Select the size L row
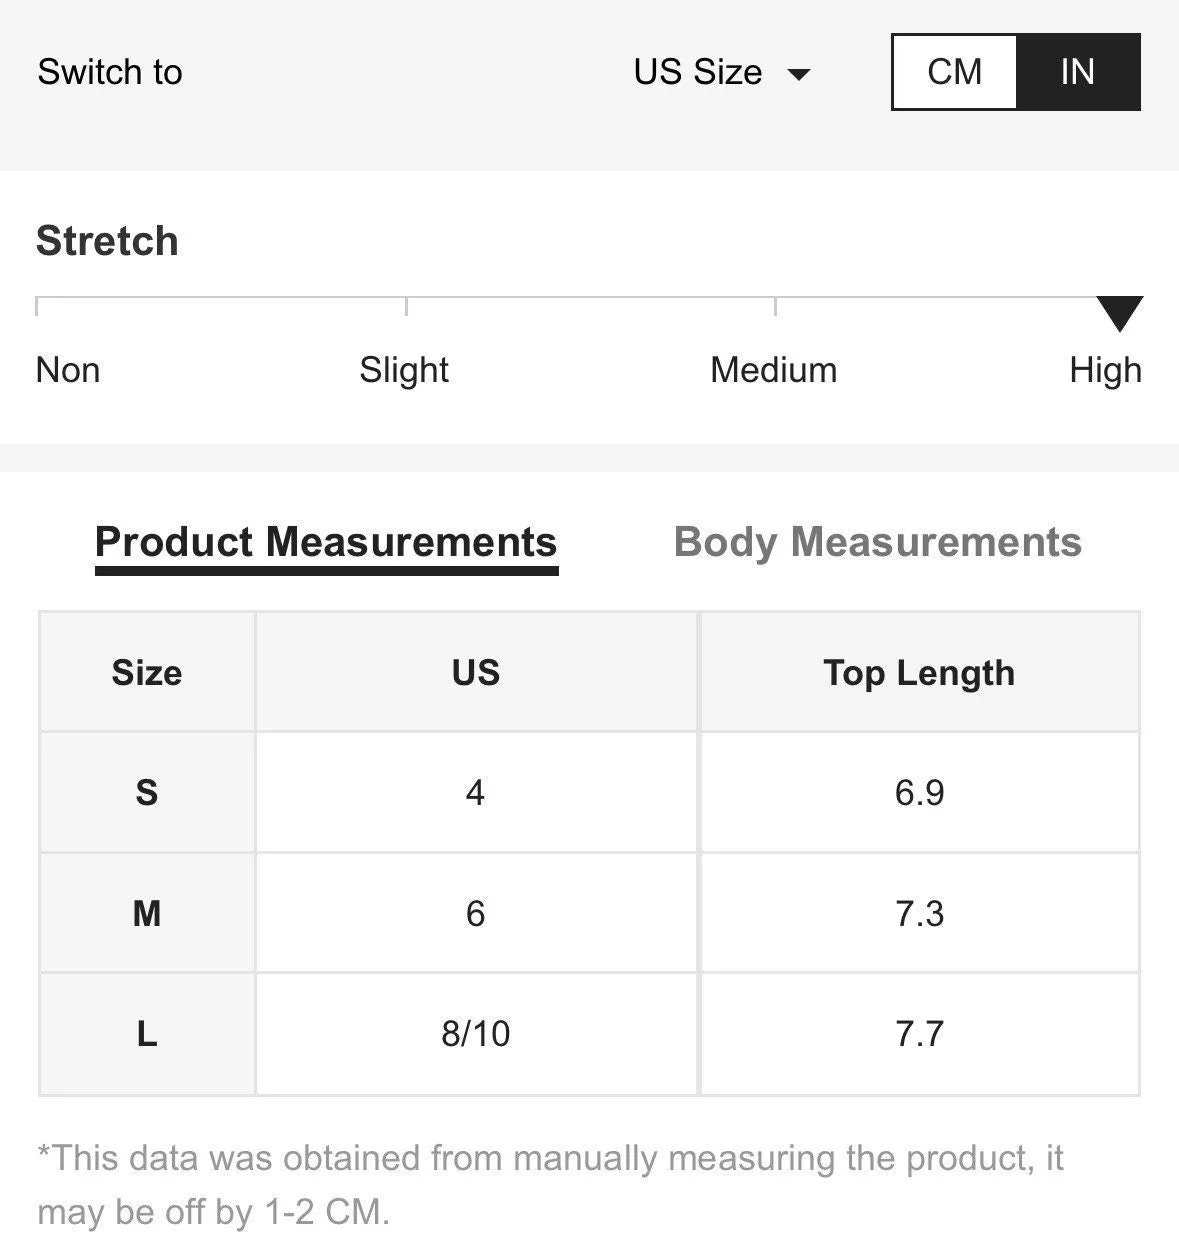The image size is (1179, 1244). [589, 1034]
